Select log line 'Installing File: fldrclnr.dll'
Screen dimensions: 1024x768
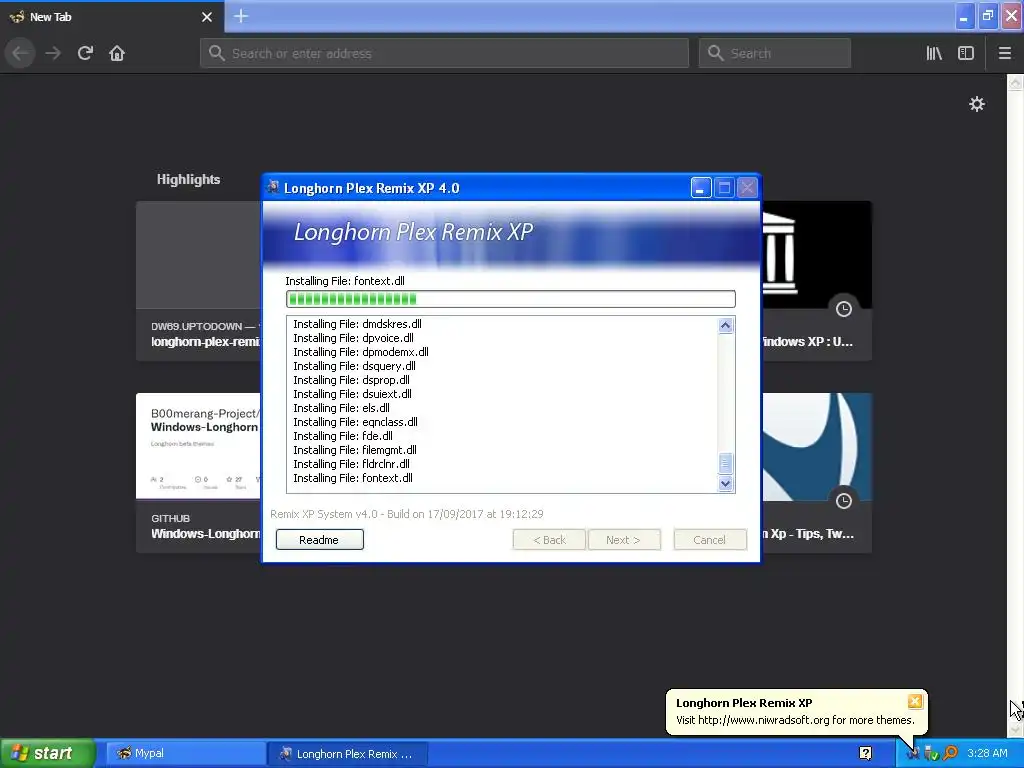(x=351, y=464)
